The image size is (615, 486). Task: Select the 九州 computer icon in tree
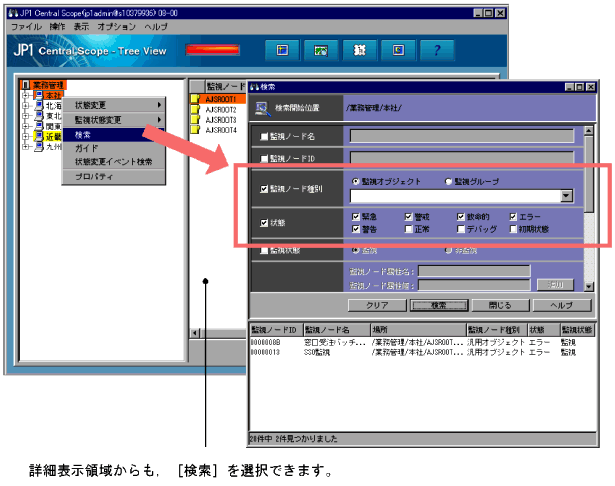point(39,146)
